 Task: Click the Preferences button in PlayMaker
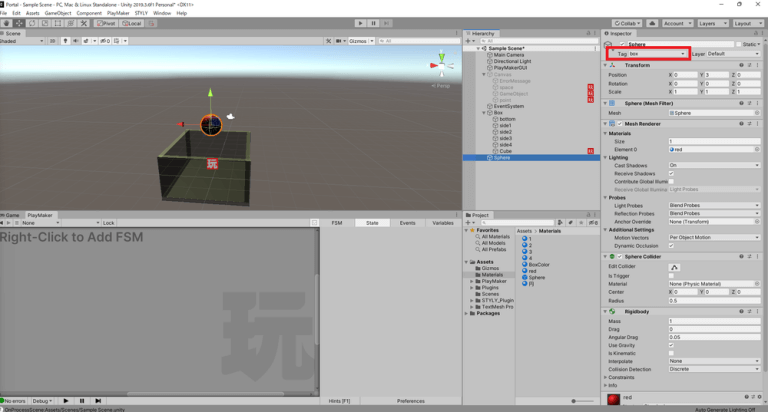[410, 401]
